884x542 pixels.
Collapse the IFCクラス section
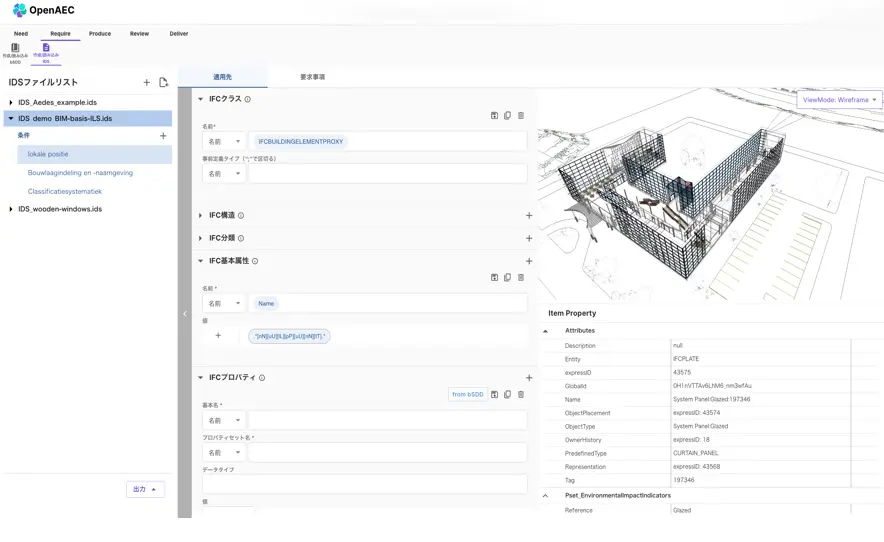(200, 99)
